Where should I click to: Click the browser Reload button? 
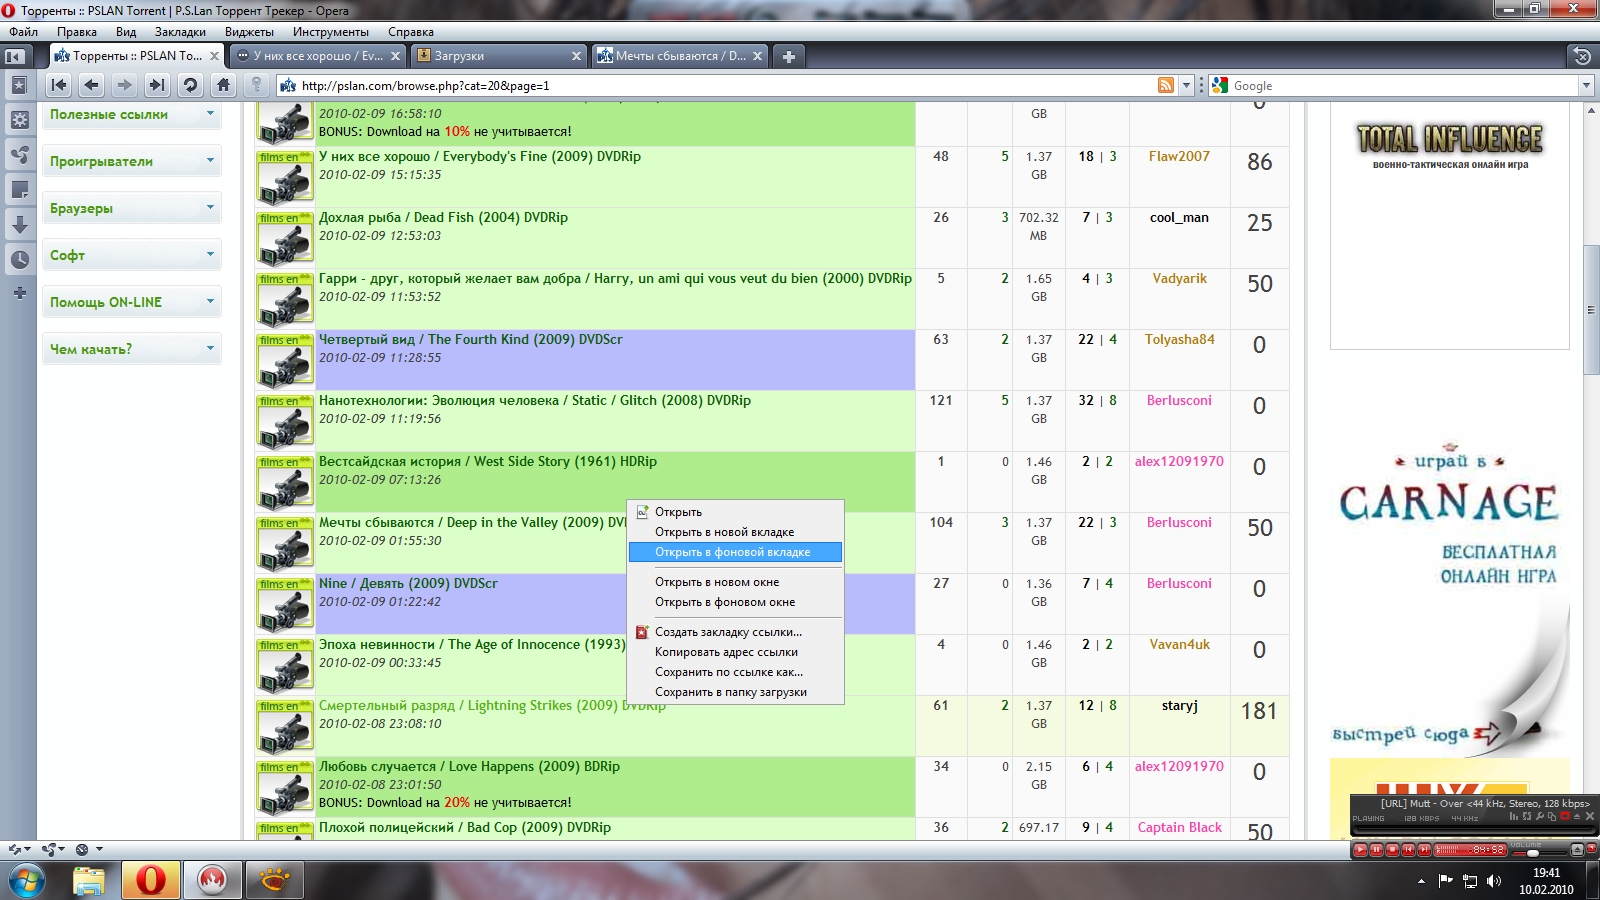click(190, 85)
